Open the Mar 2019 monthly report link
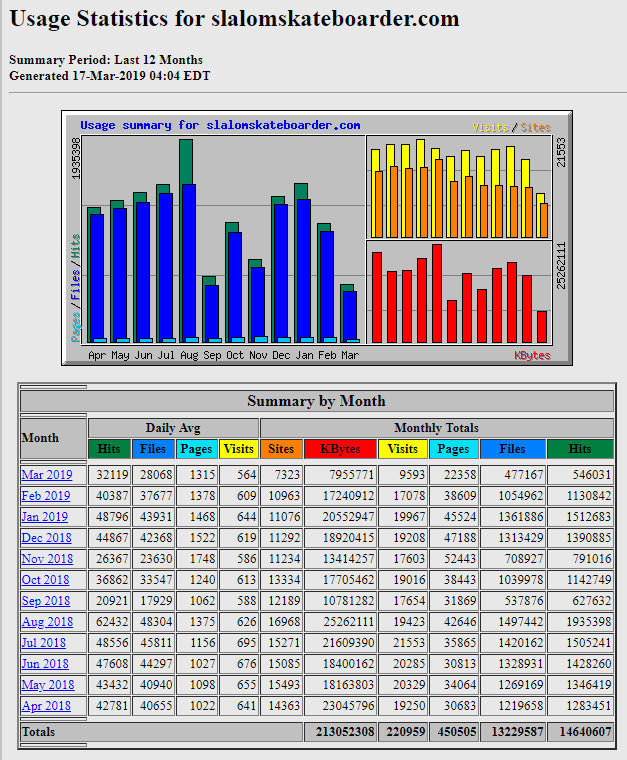627x760 pixels. pos(46,475)
